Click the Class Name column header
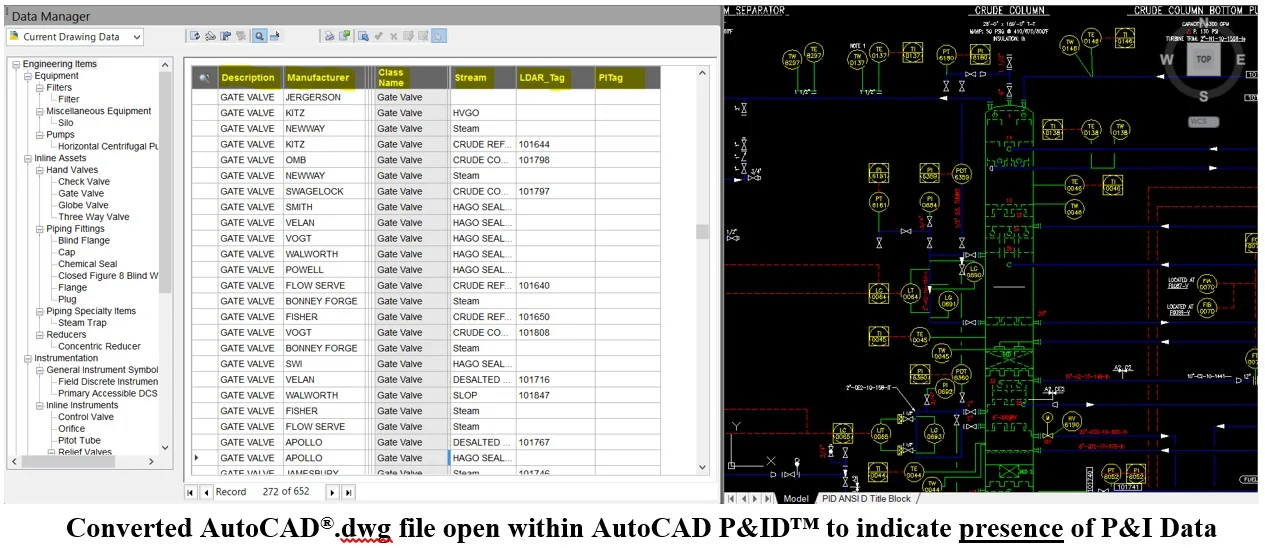The image size is (1265, 548). point(411,78)
